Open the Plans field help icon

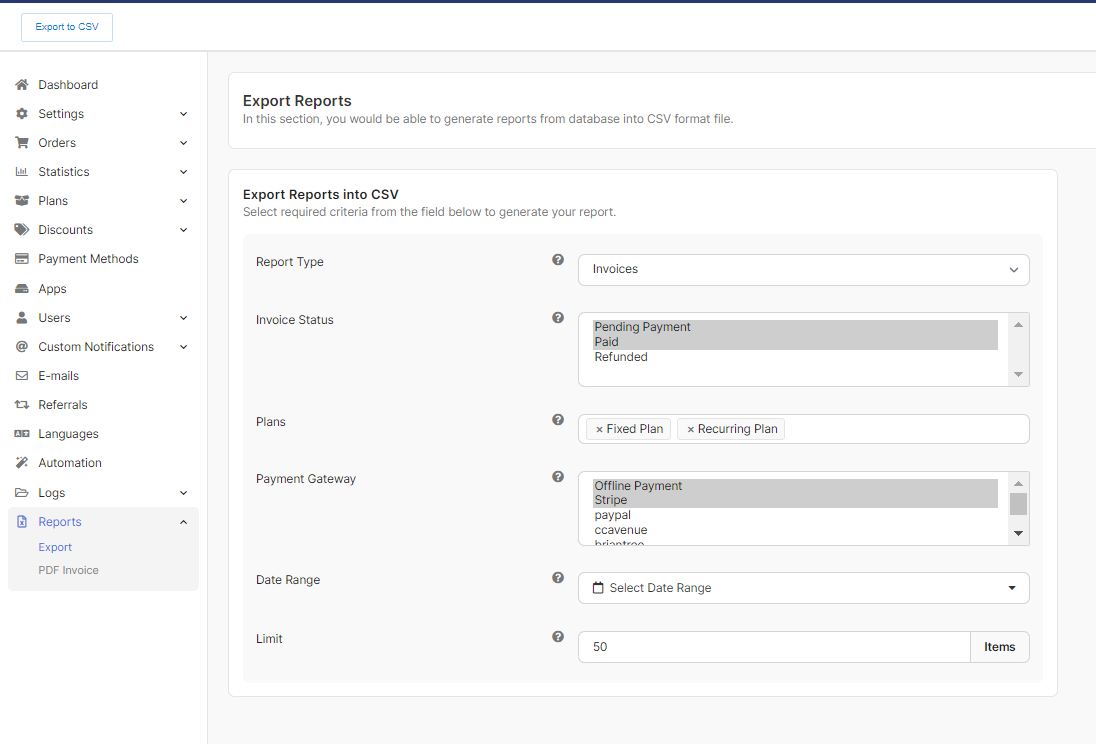click(x=558, y=420)
